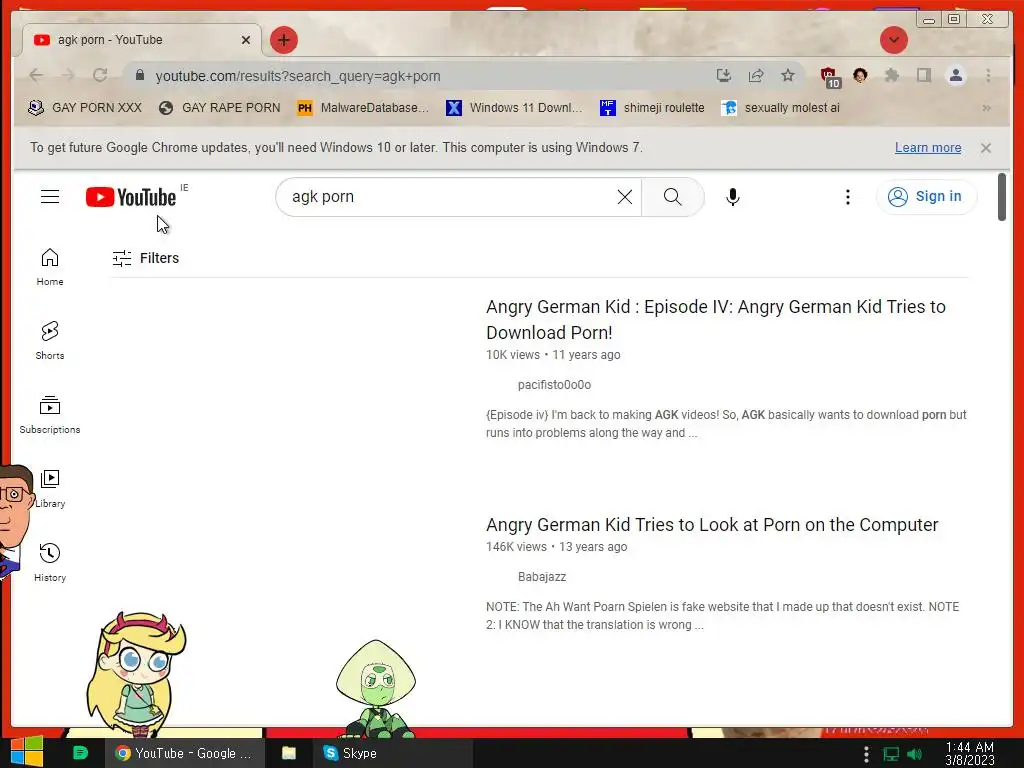Open File Explorer from taskbar
The width and height of the screenshot is (1024, 768).
coord(289,753)
